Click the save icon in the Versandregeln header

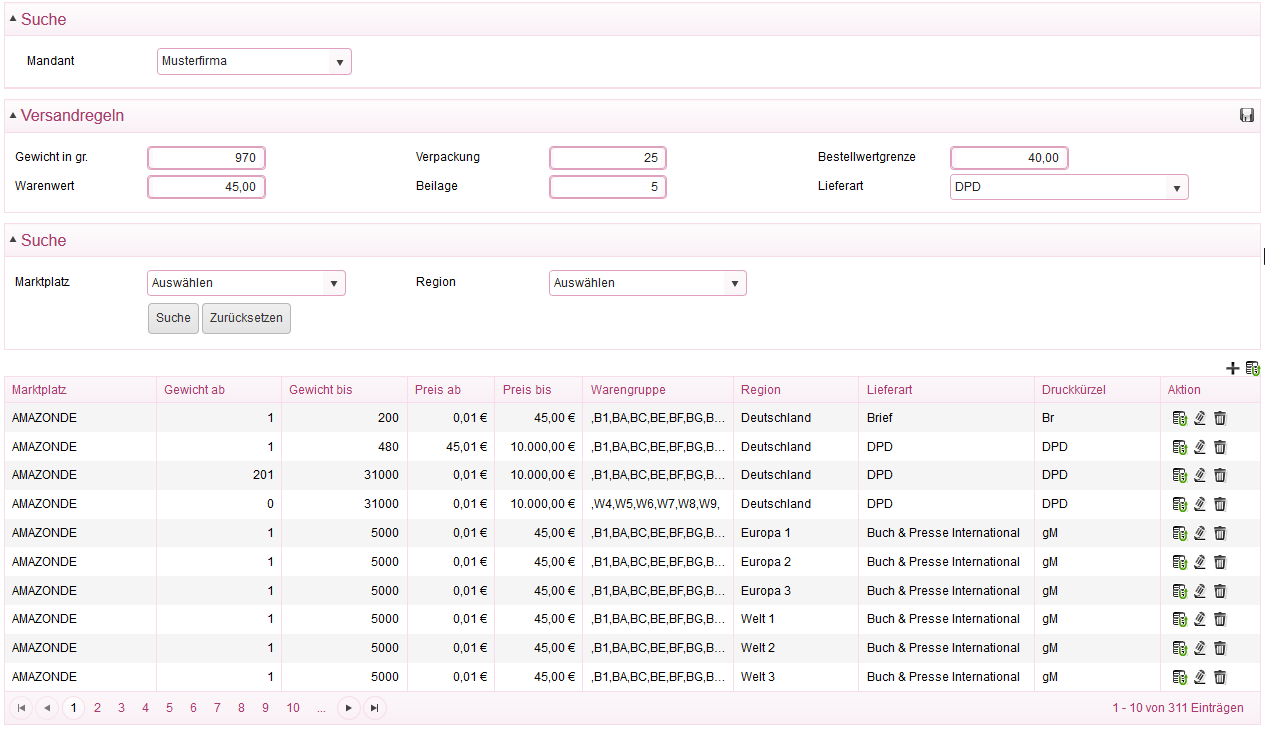click(1247, 115)
